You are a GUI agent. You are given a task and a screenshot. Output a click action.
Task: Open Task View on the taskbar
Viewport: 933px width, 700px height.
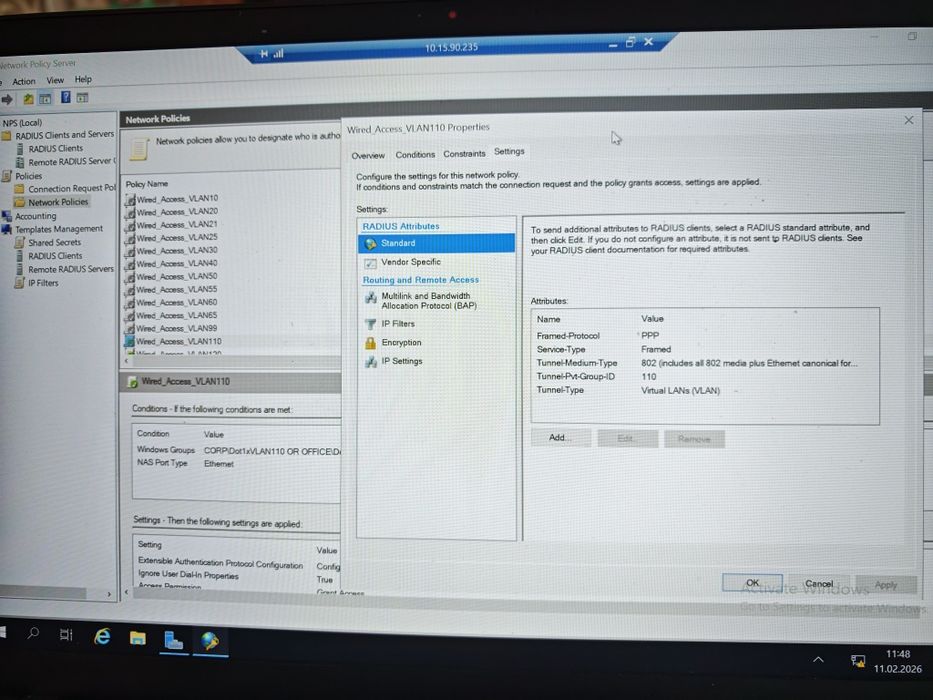point(66,635)
